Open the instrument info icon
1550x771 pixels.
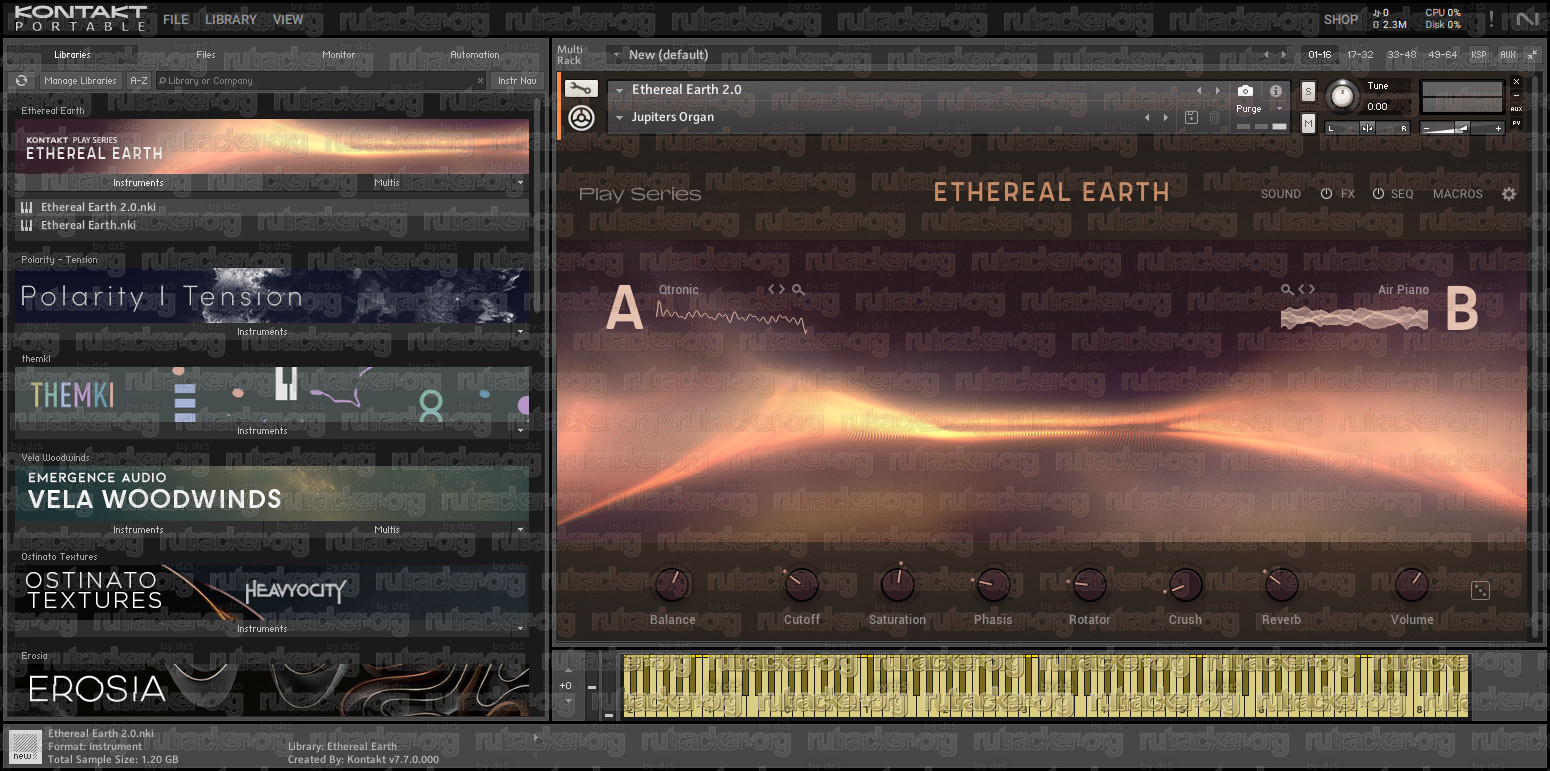click(1276, 90)
